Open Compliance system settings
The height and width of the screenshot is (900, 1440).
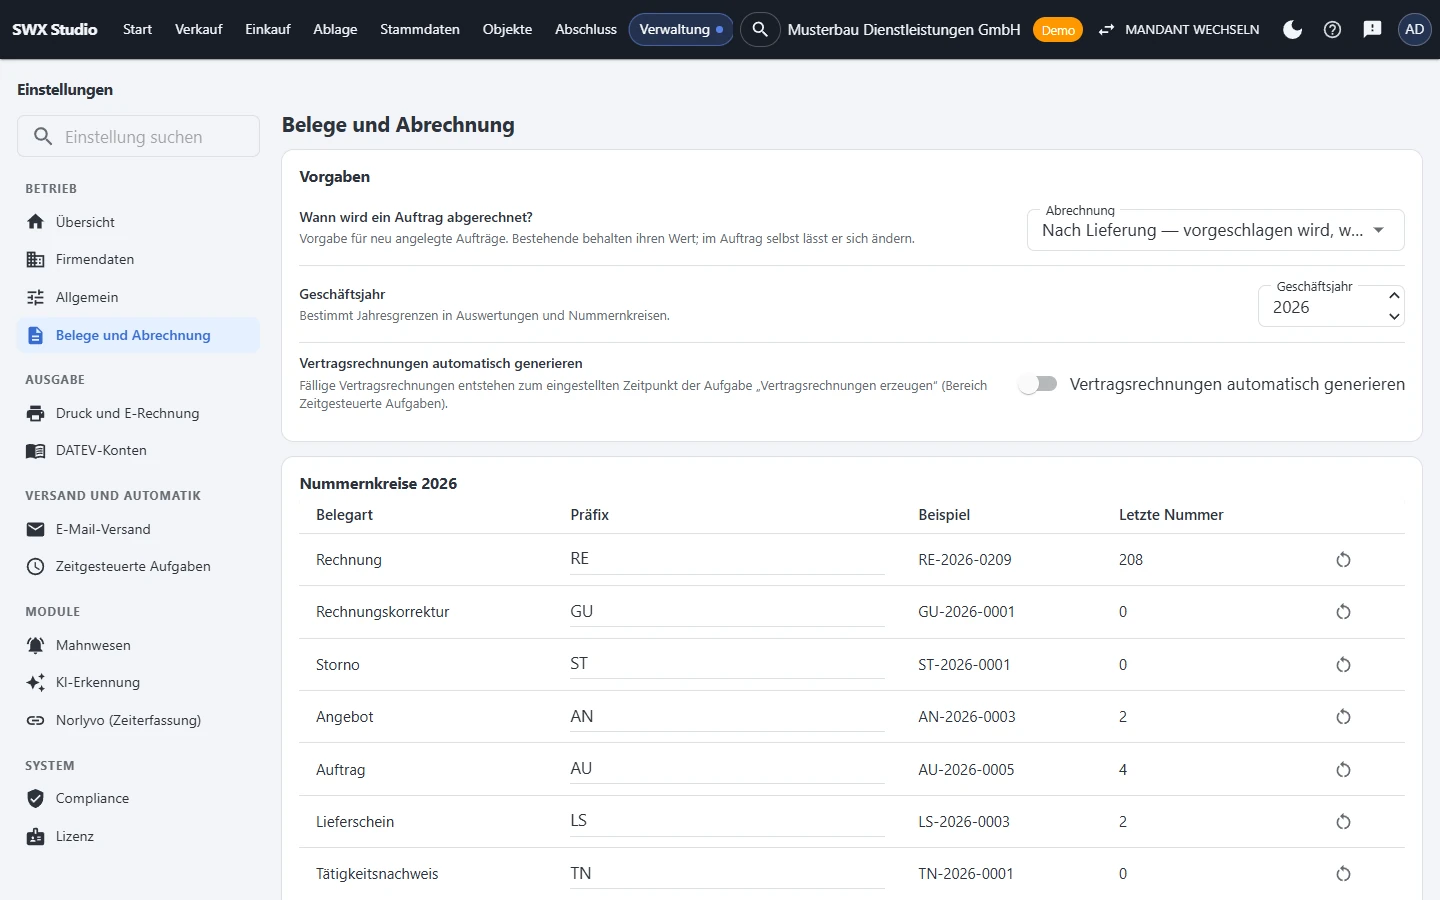[x=138, y=799]
